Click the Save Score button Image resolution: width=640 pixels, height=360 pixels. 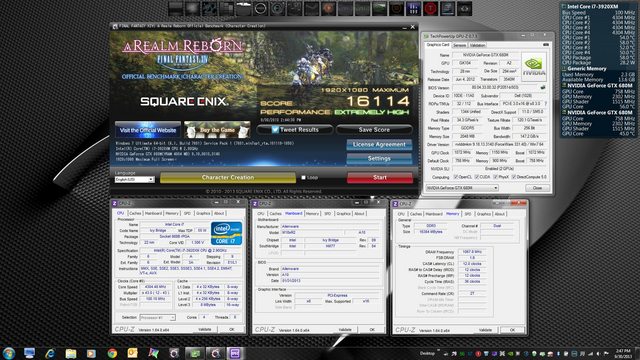tap(374, 130)
